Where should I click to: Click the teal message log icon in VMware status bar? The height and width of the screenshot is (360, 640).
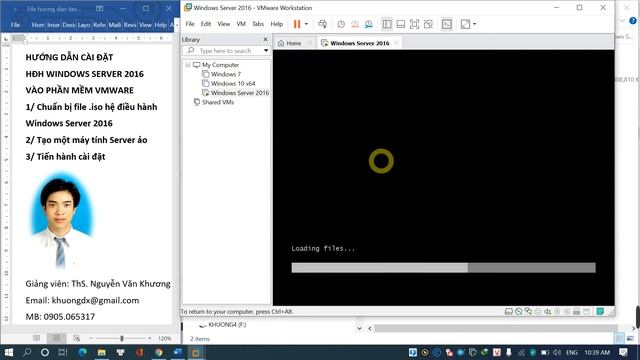coord(600,311)
